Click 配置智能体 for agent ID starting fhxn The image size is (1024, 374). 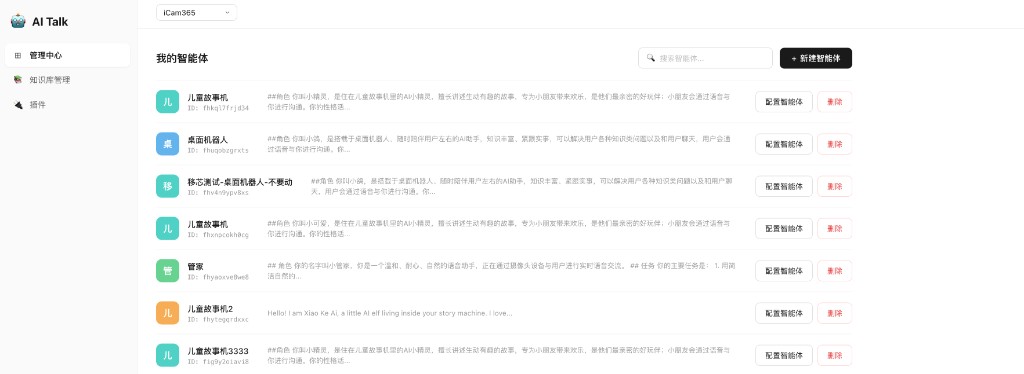[x=784, y=228]
